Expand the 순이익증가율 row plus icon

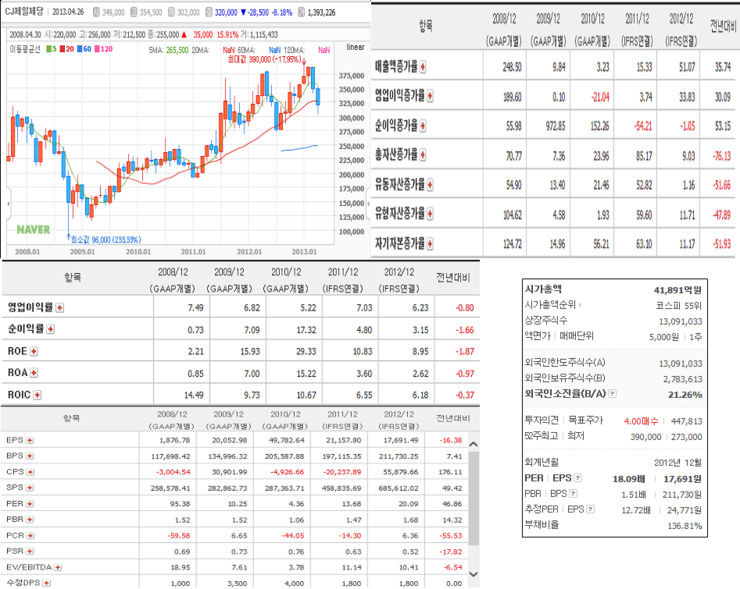[x=423, y=126]
